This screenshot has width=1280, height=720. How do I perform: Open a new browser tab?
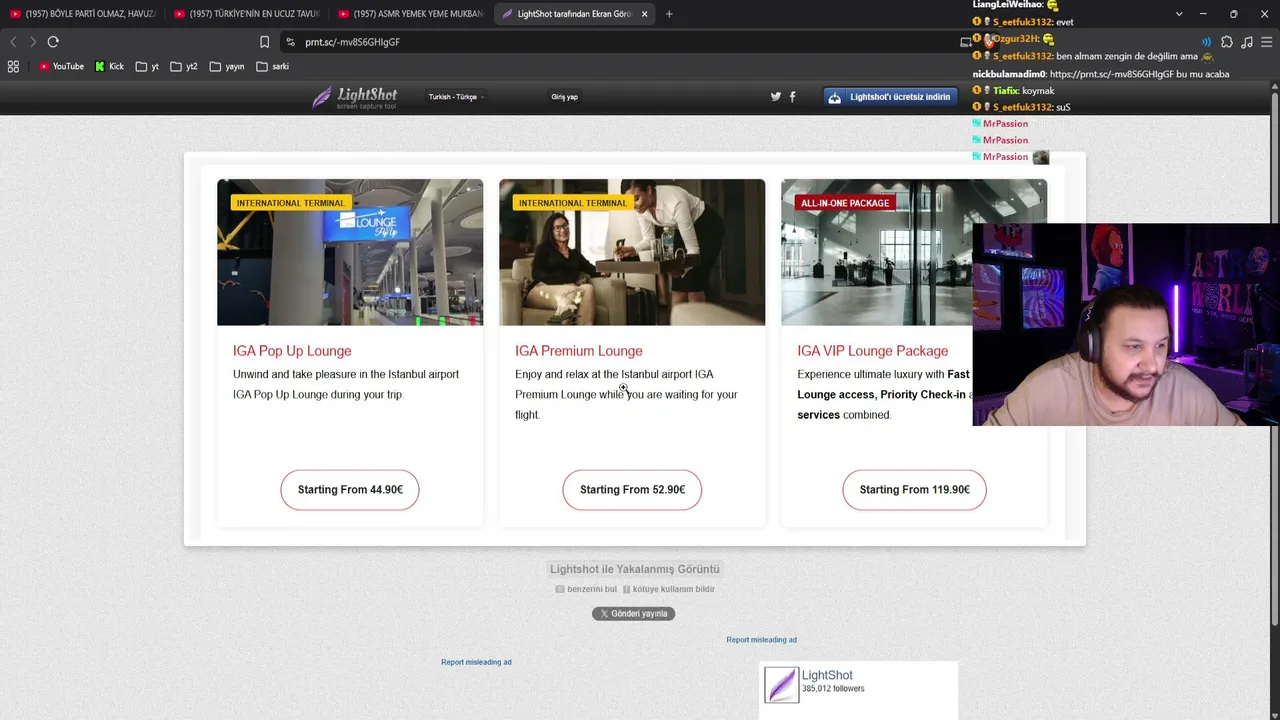point(669,14)
